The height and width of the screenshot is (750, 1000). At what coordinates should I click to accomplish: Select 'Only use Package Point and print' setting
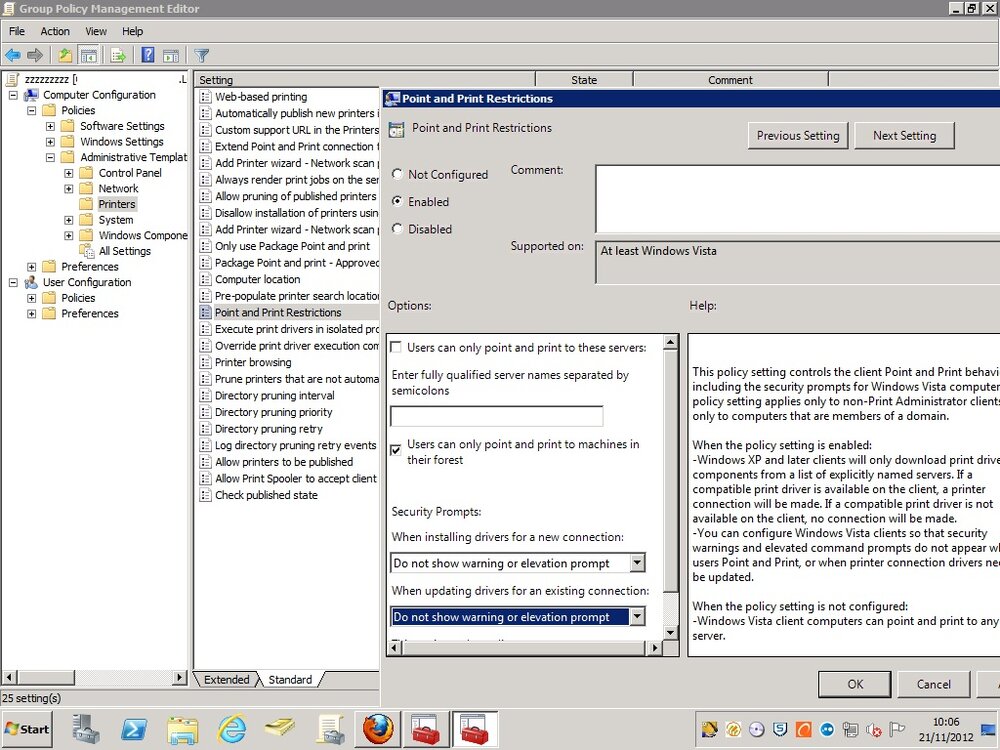click(292, 246)
